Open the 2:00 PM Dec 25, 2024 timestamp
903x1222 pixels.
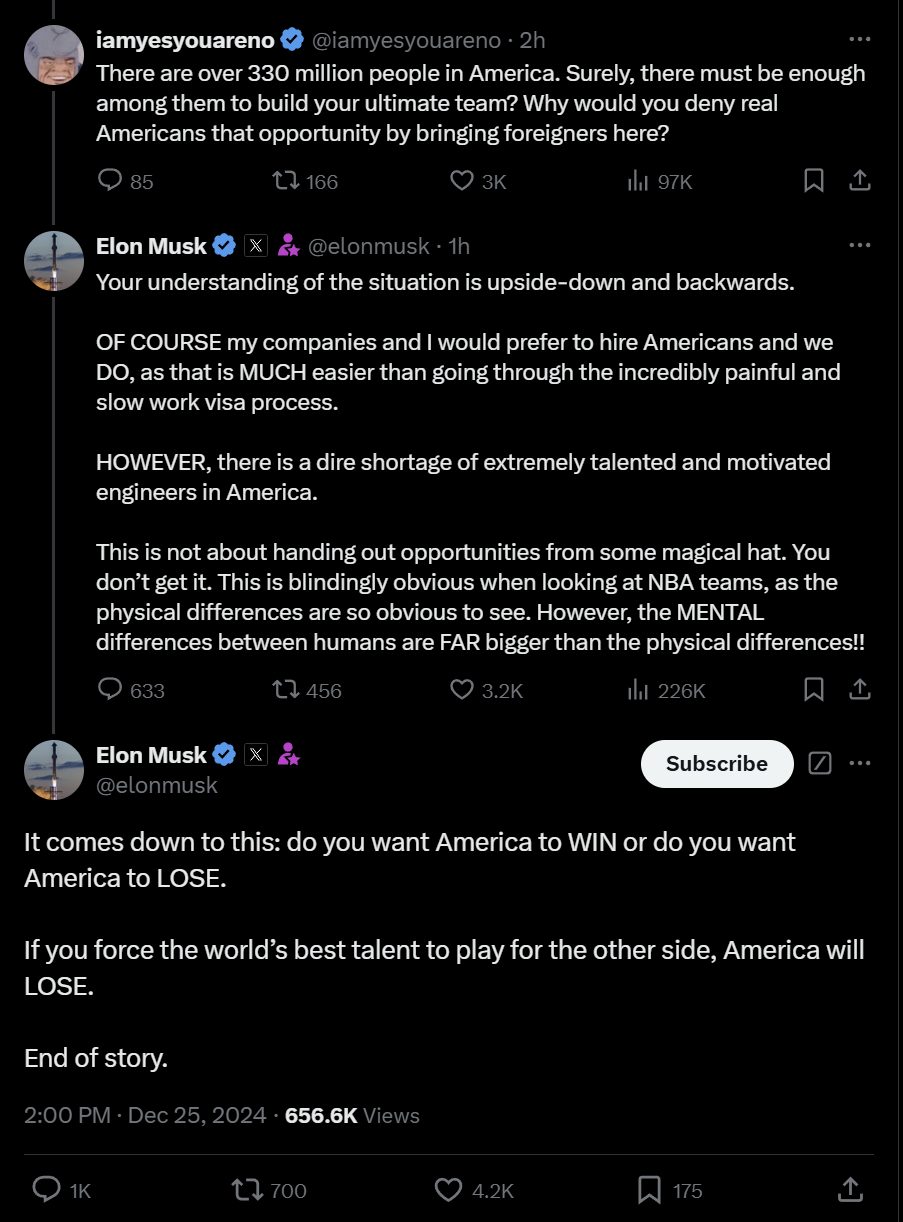(145, 1115)
